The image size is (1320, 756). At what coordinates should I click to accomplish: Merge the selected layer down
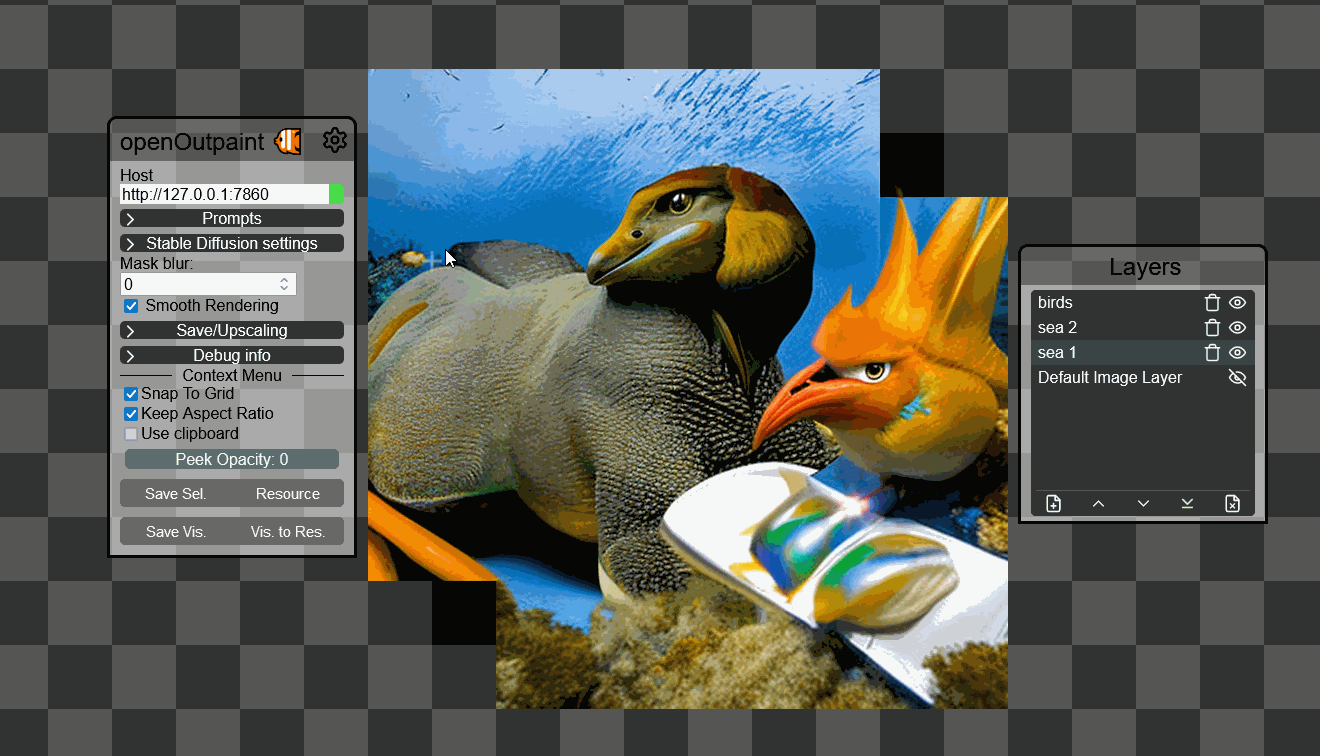1187,504
